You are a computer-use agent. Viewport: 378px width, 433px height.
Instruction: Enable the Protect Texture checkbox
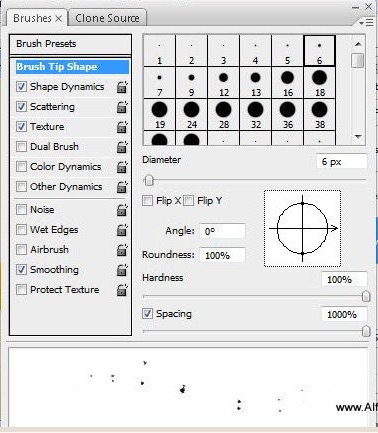pos(21,290)
